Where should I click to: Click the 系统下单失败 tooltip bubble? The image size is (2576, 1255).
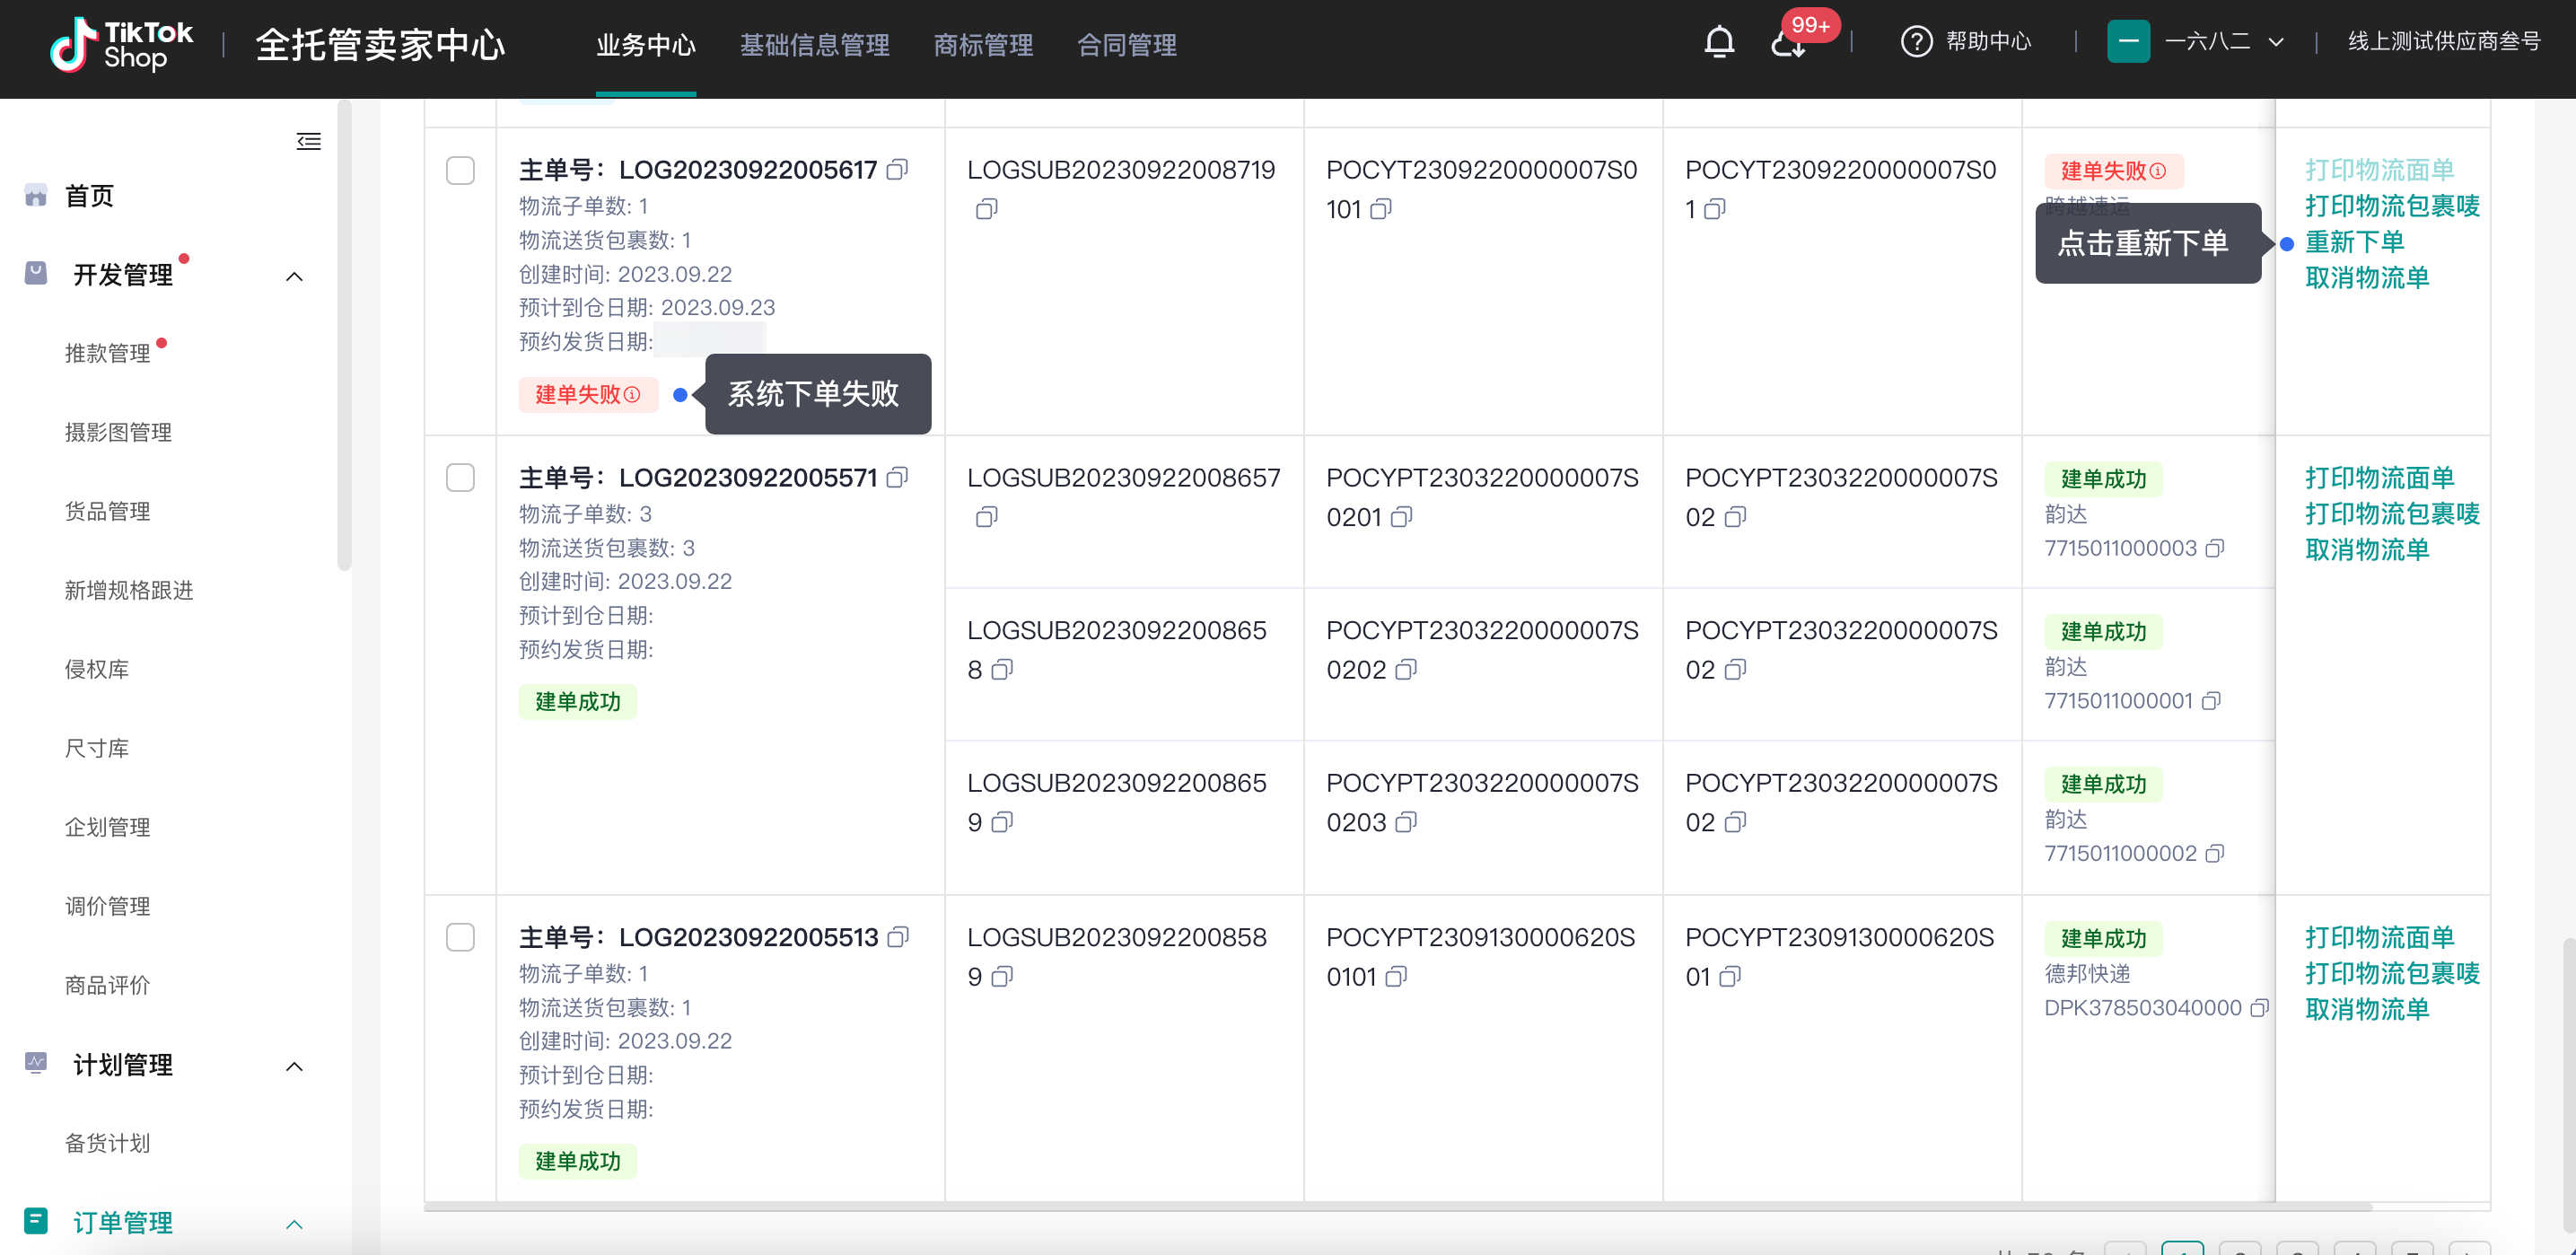(817, 394)
